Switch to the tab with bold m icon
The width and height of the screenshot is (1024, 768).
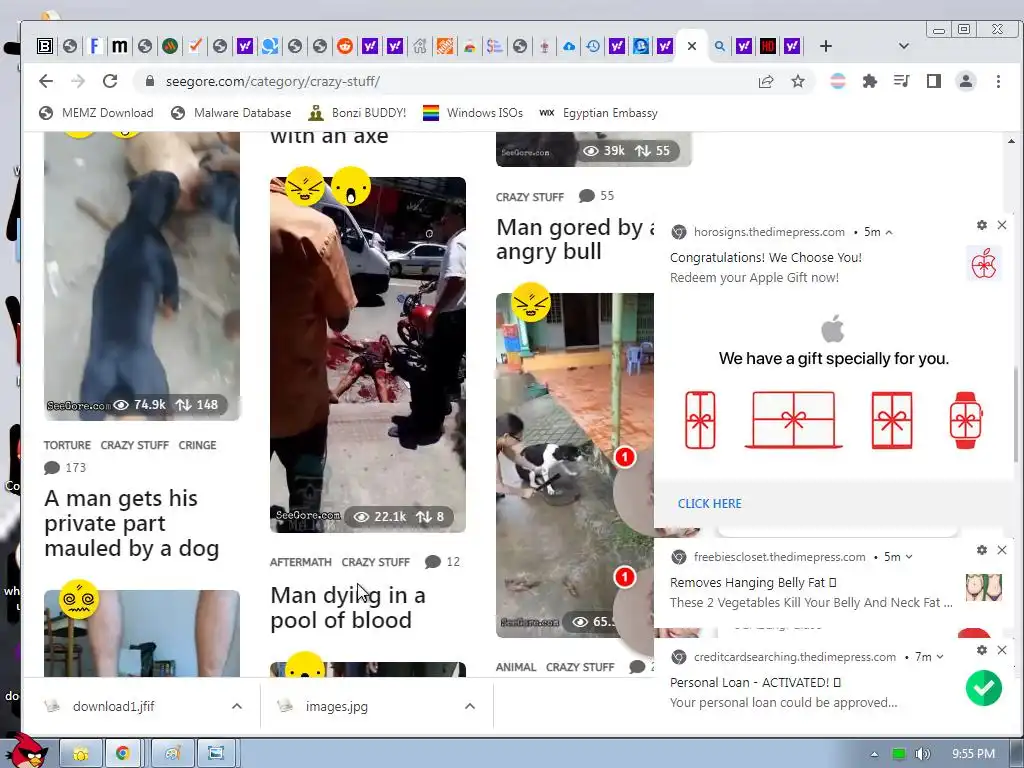[x=120, y=46]
